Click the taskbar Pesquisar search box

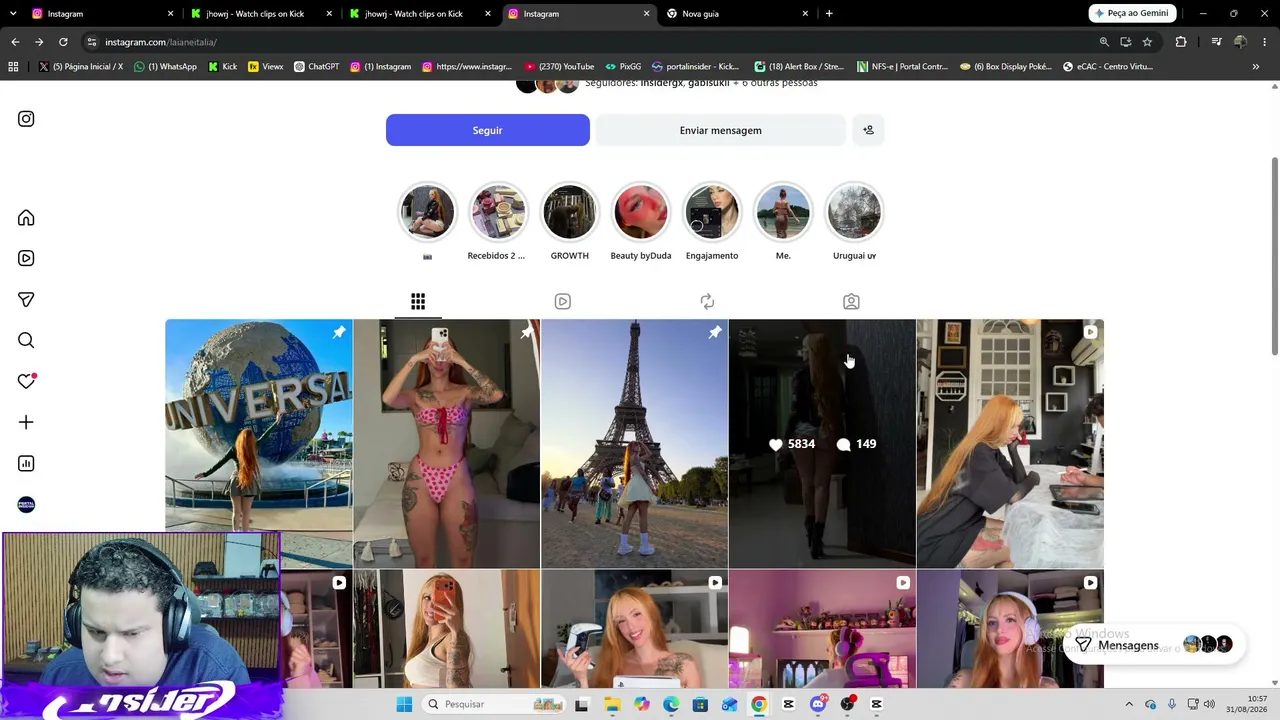(495, 704)
